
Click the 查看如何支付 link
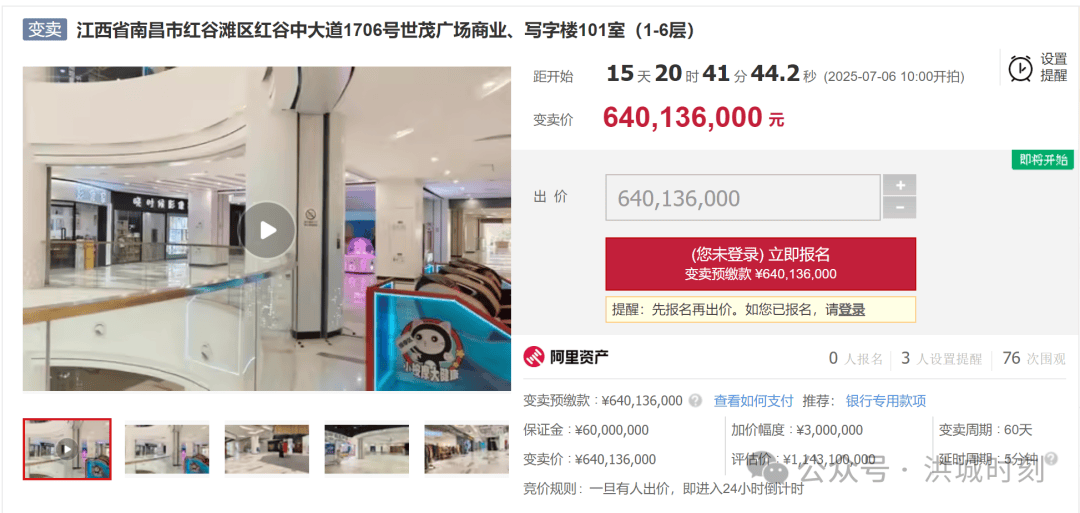(753, 401)
